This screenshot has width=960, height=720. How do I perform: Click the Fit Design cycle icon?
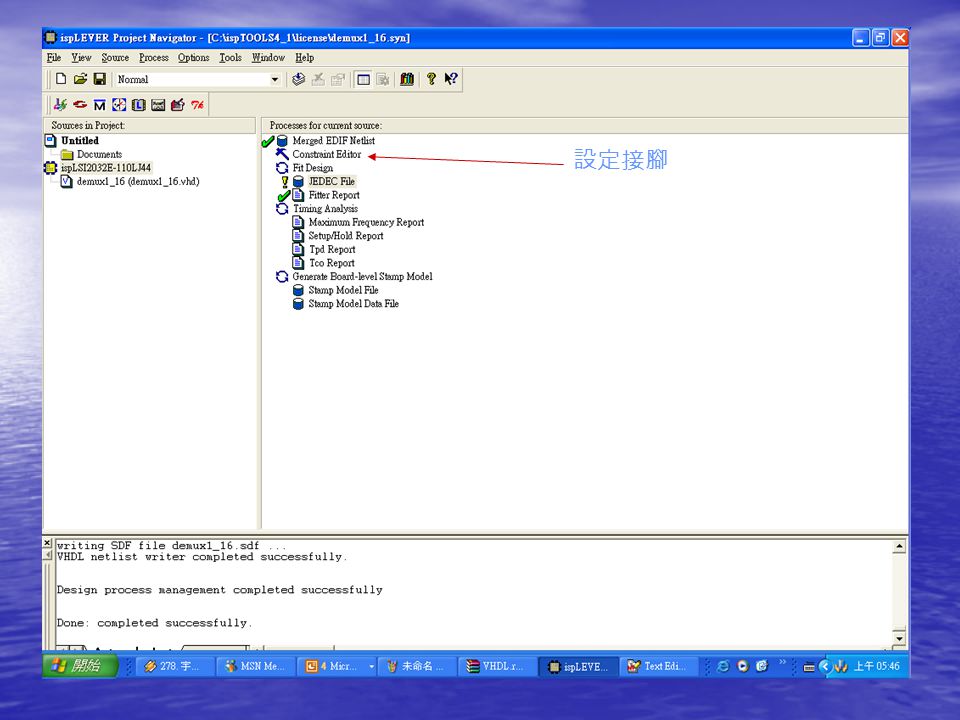[282, 168]
